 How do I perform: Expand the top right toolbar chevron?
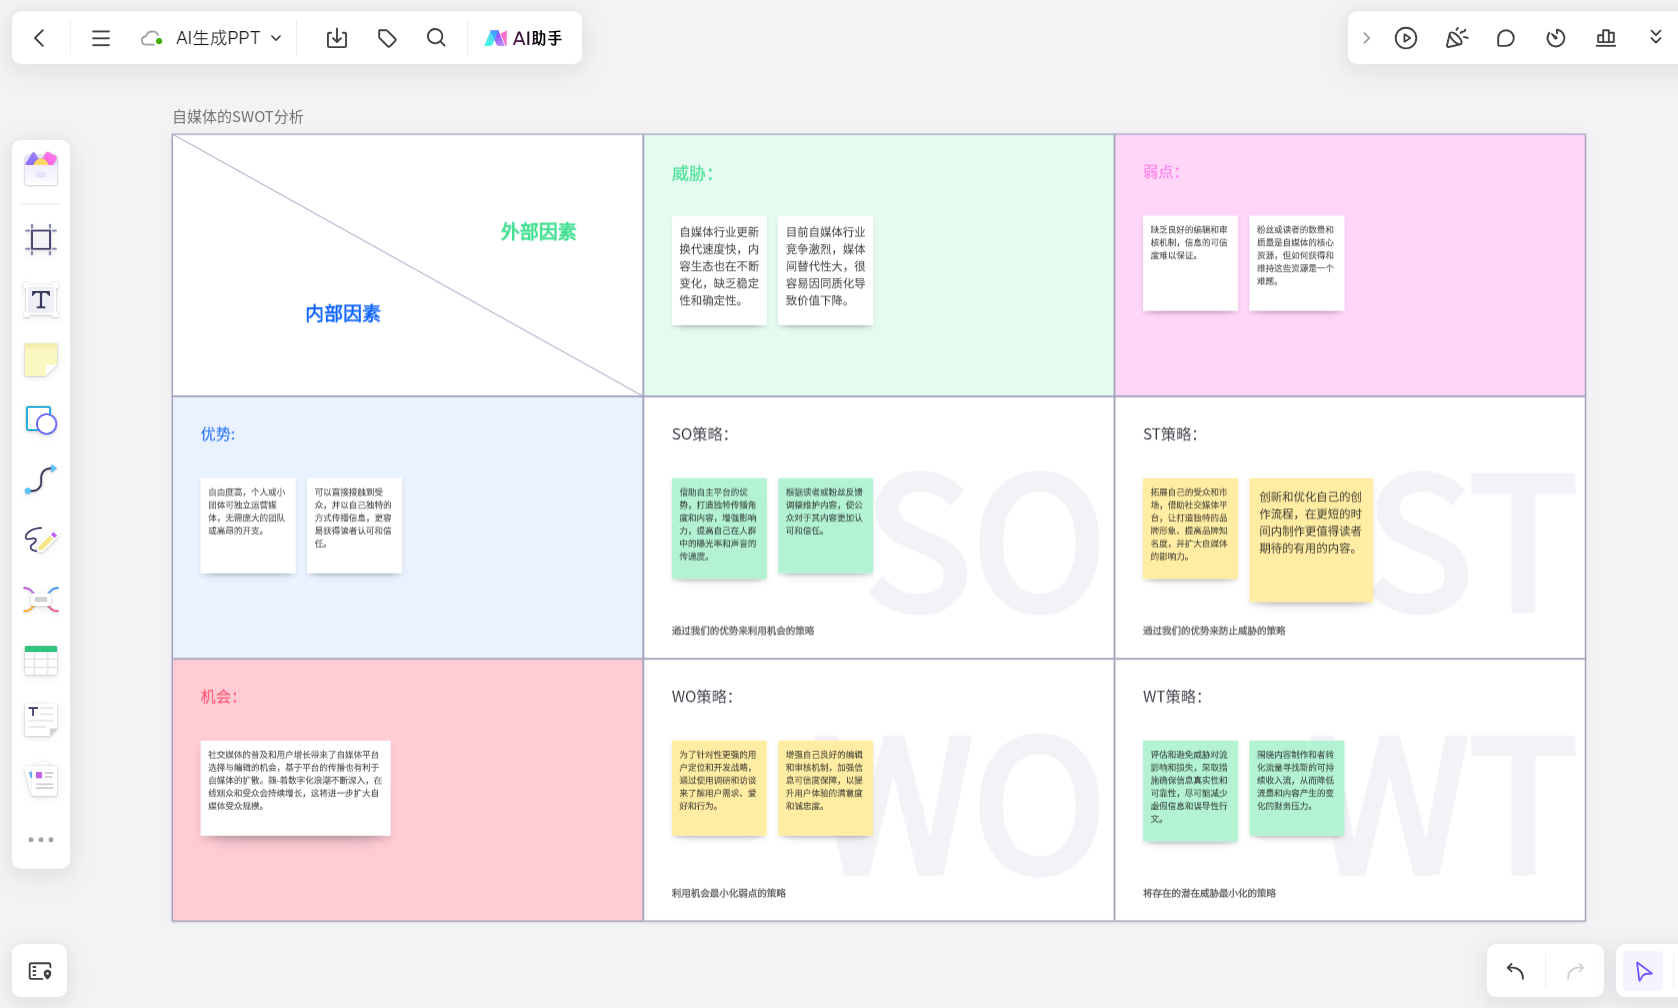[1366, 38]
